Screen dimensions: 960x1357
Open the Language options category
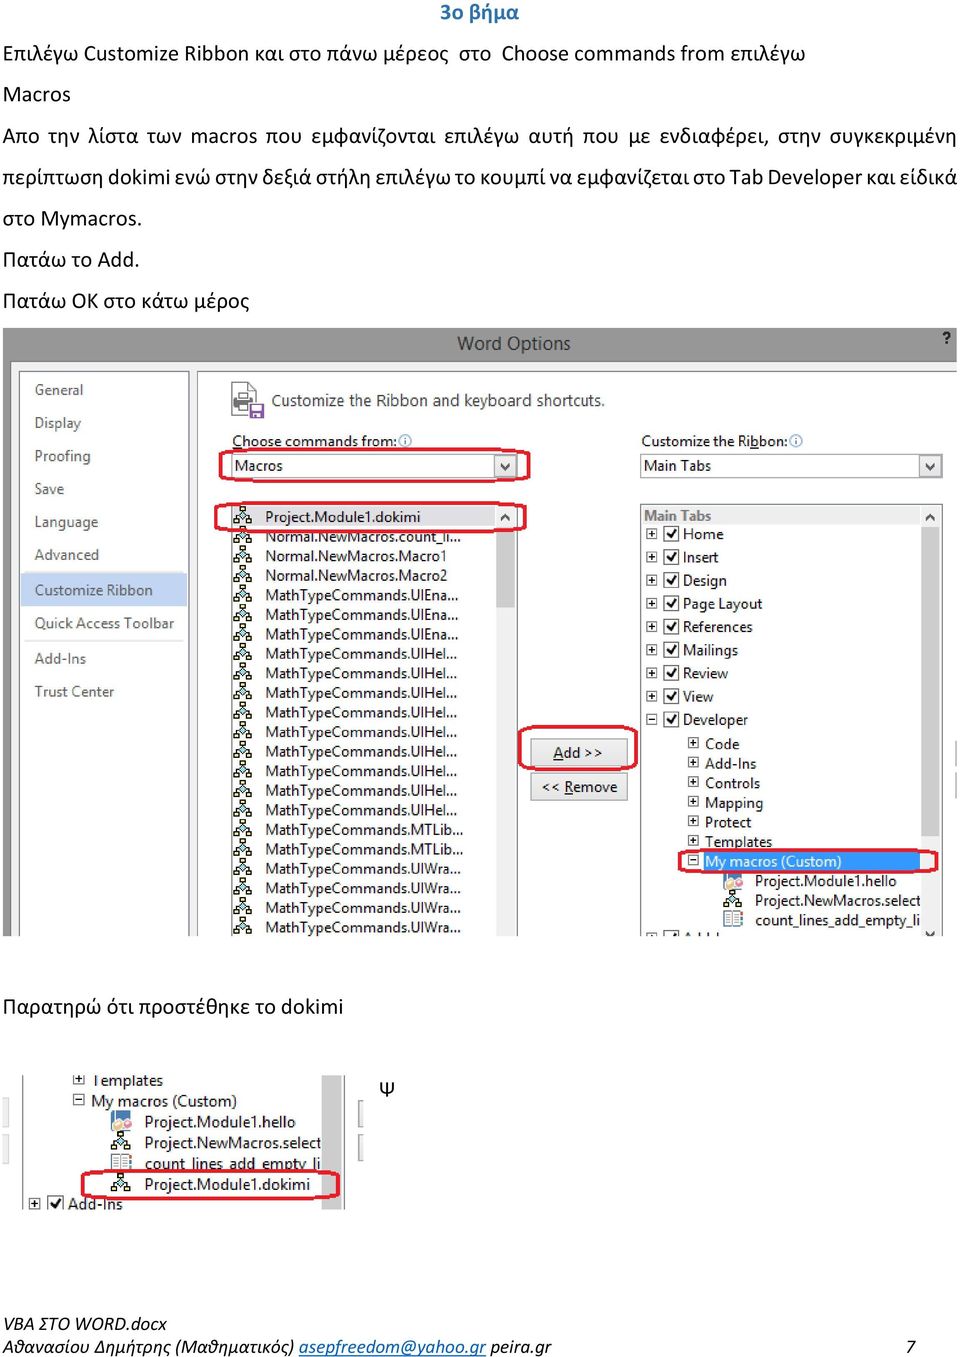[66, 522]
